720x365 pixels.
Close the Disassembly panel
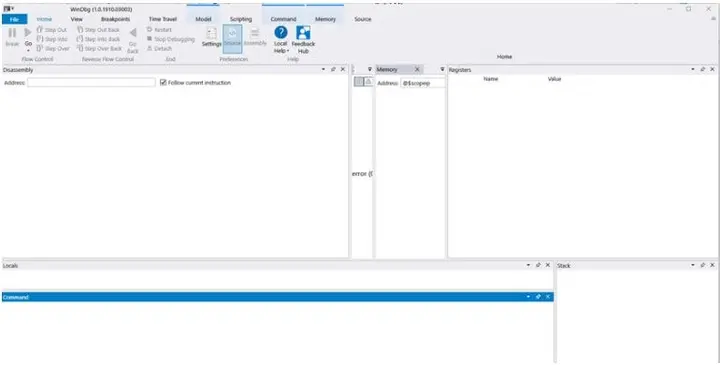[x=343, y=69]
